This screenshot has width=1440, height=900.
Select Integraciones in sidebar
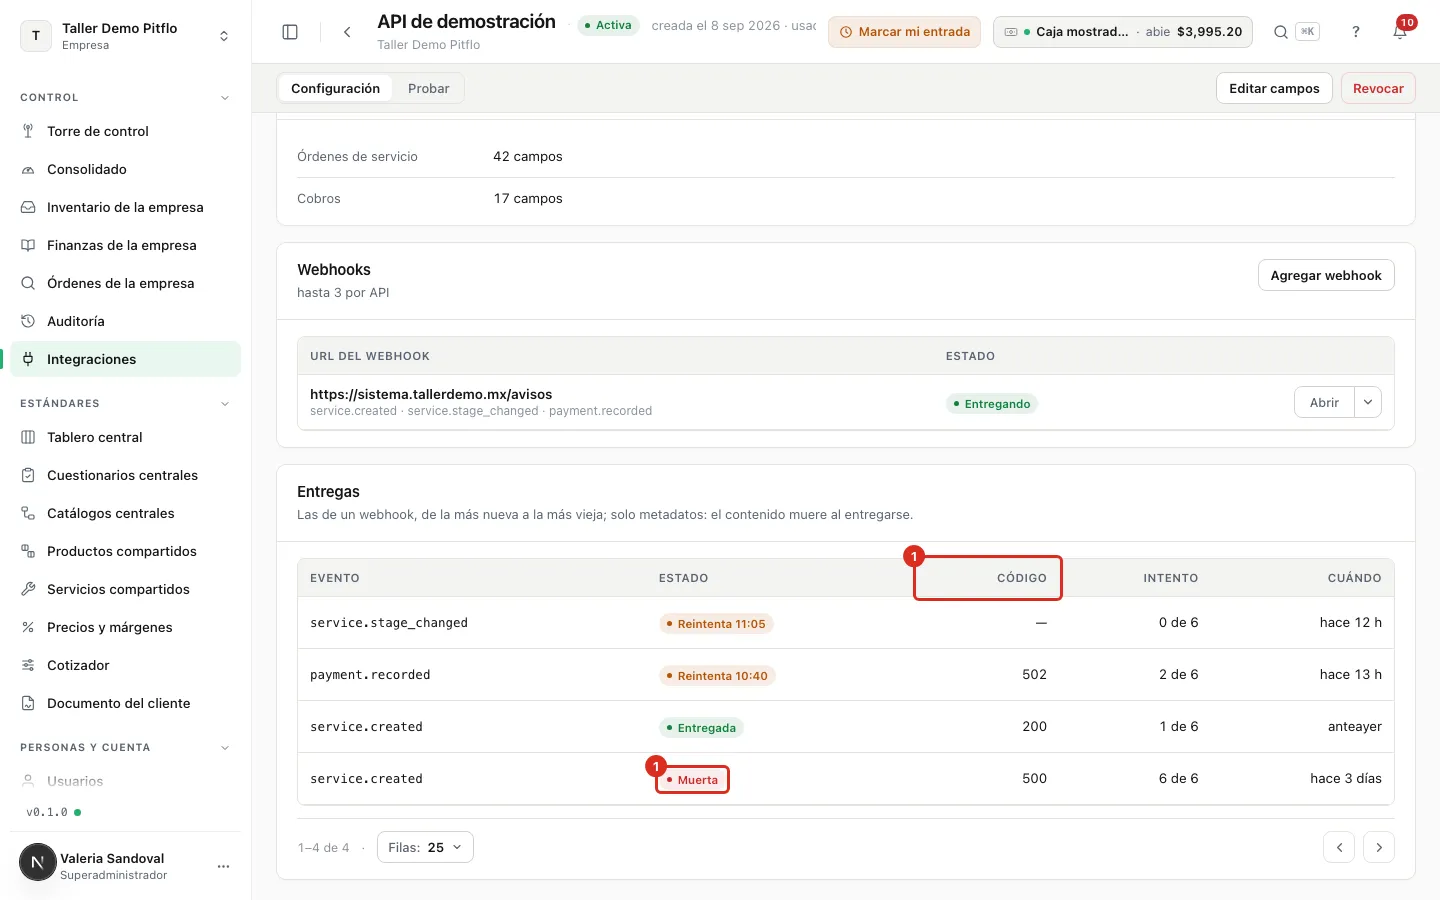coord(125,359)
